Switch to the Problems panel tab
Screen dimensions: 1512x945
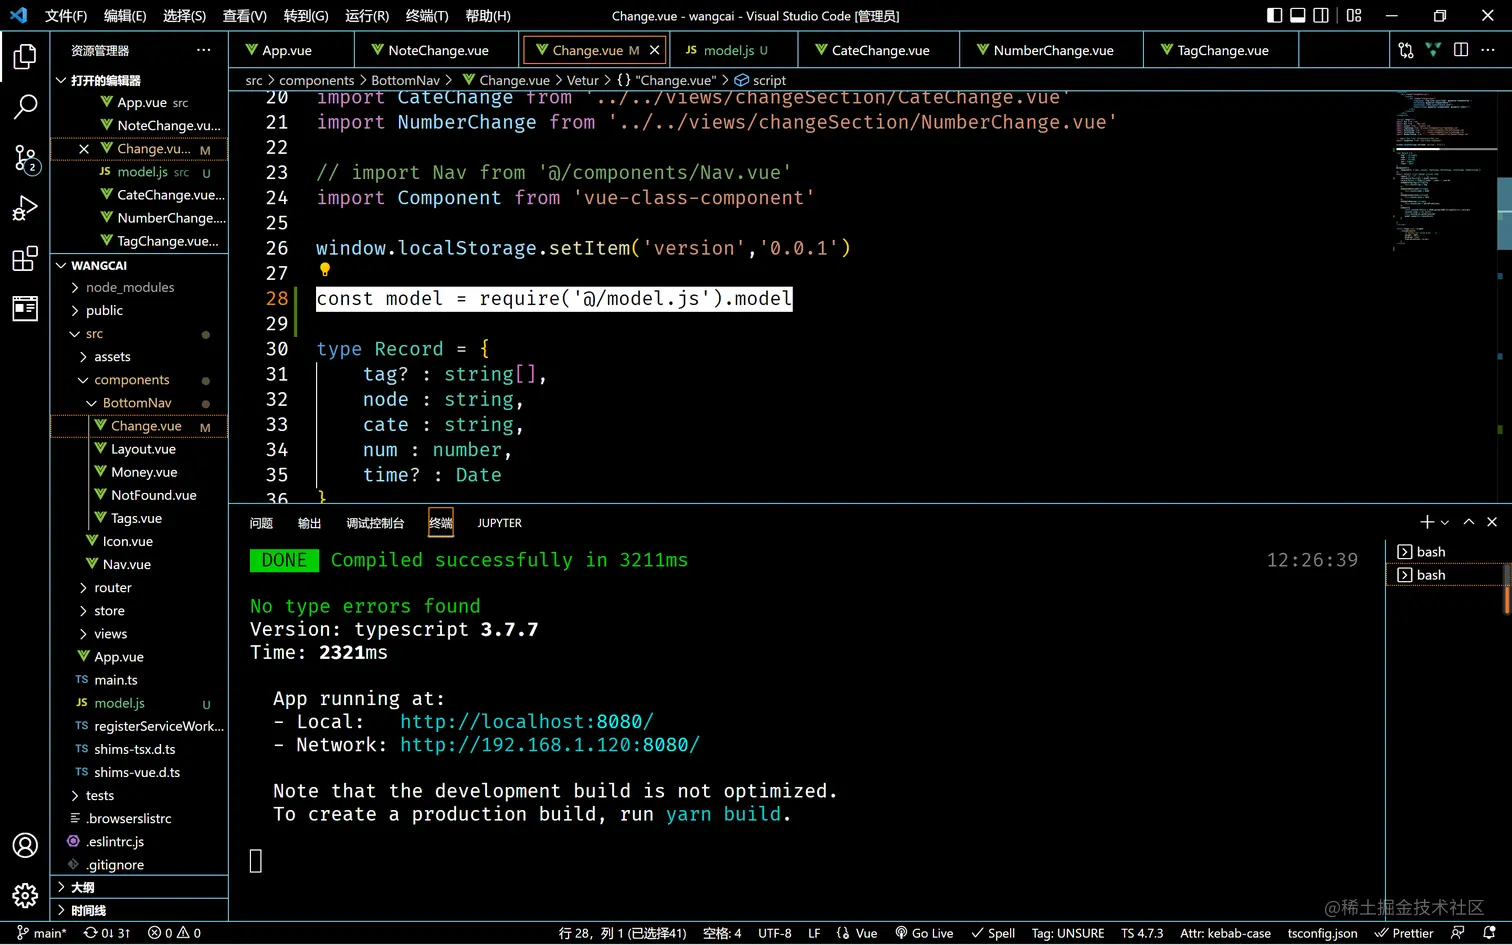point(261,523)
